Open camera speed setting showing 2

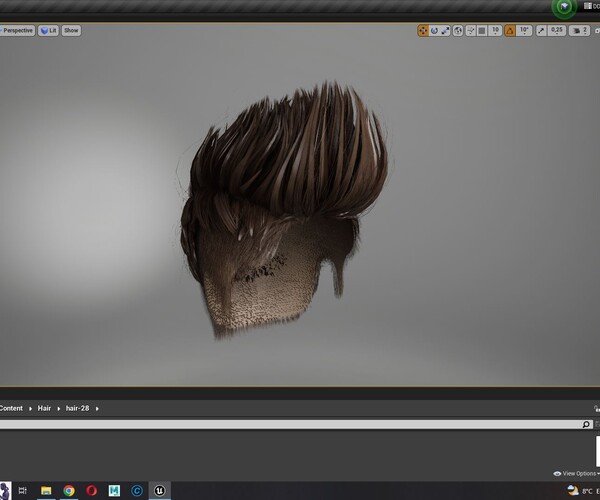(579, 31)
